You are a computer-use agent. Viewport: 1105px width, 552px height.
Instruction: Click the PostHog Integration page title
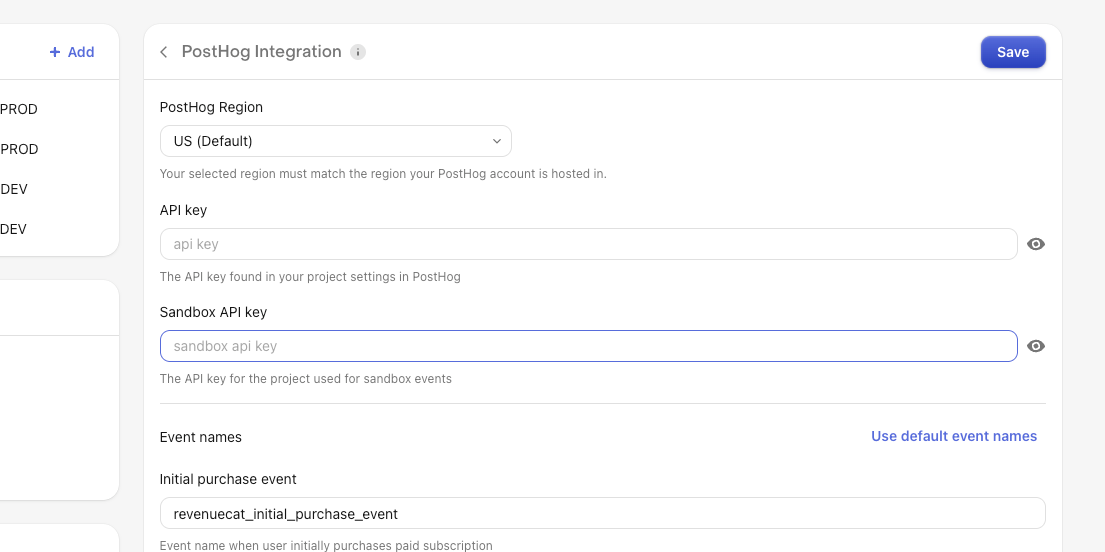click(x=261, y=51)
